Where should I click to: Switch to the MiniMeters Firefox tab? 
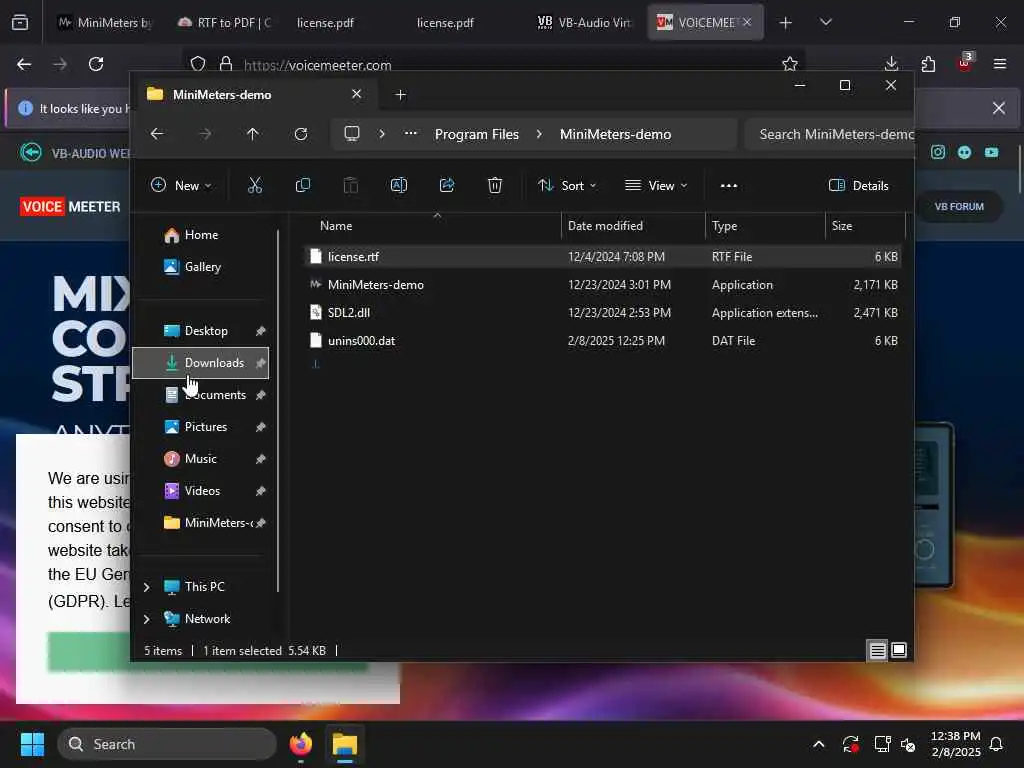(104, 23)
